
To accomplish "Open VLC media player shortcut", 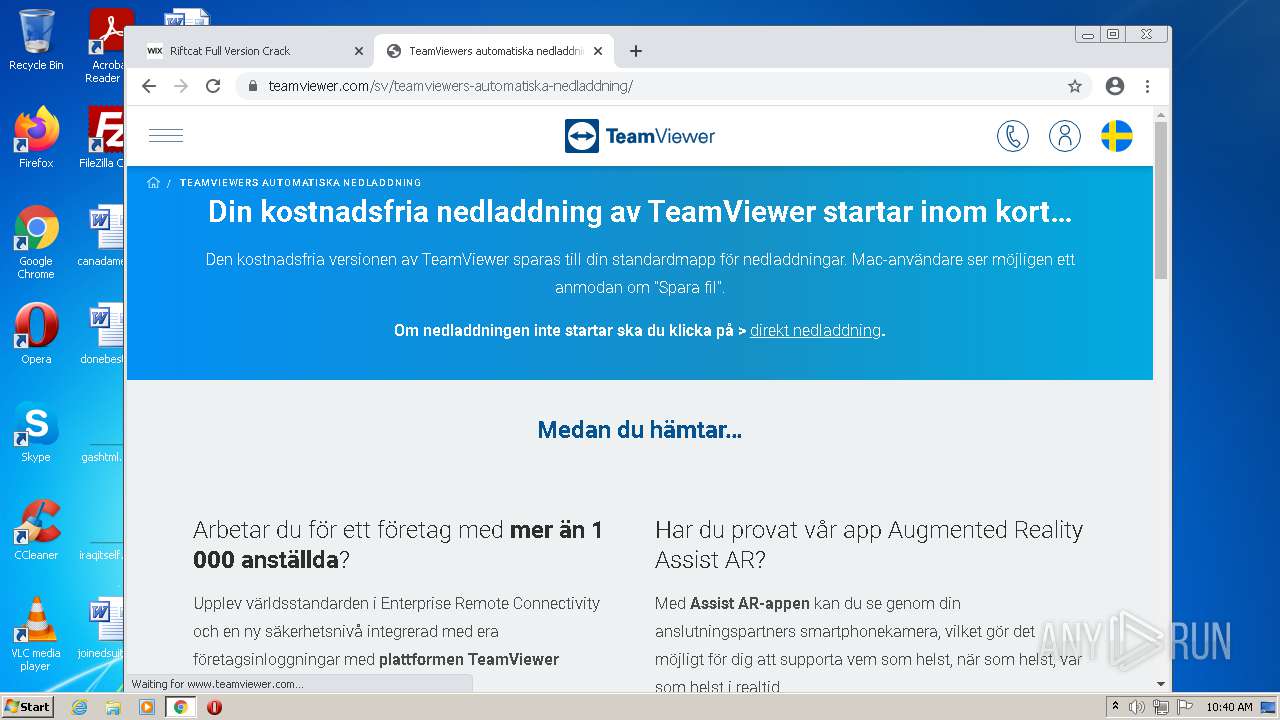I will tap(36, 634).
